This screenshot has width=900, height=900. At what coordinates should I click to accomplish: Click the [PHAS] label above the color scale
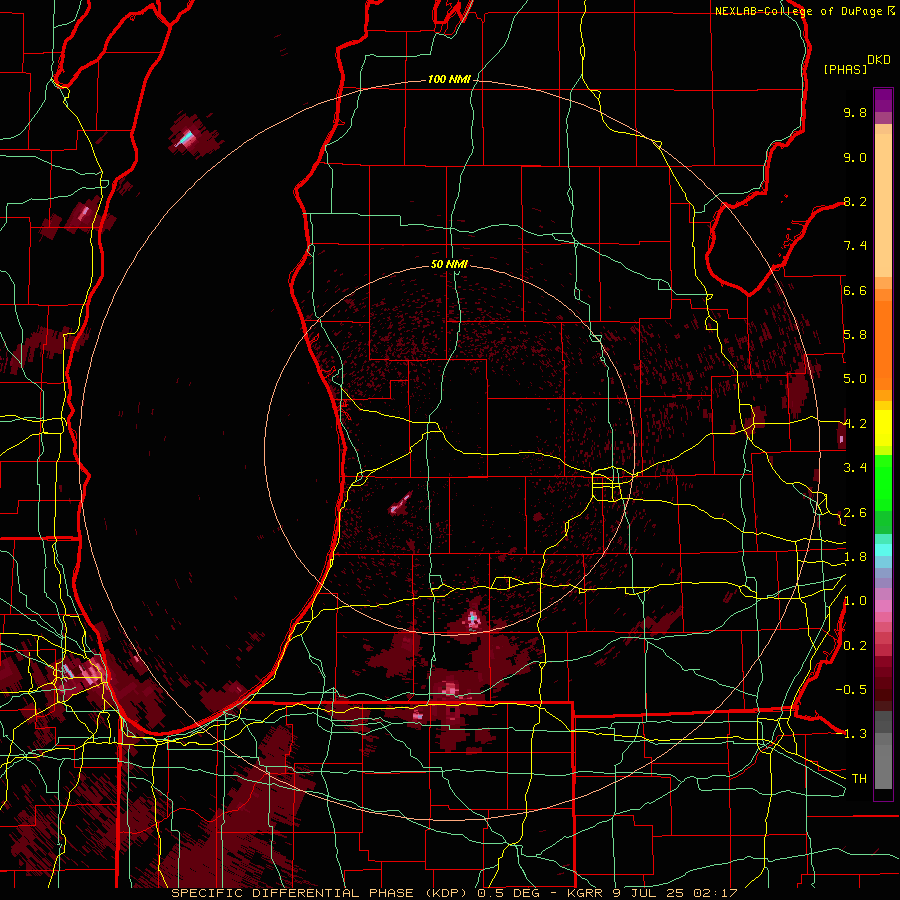(x=845, y=69)
